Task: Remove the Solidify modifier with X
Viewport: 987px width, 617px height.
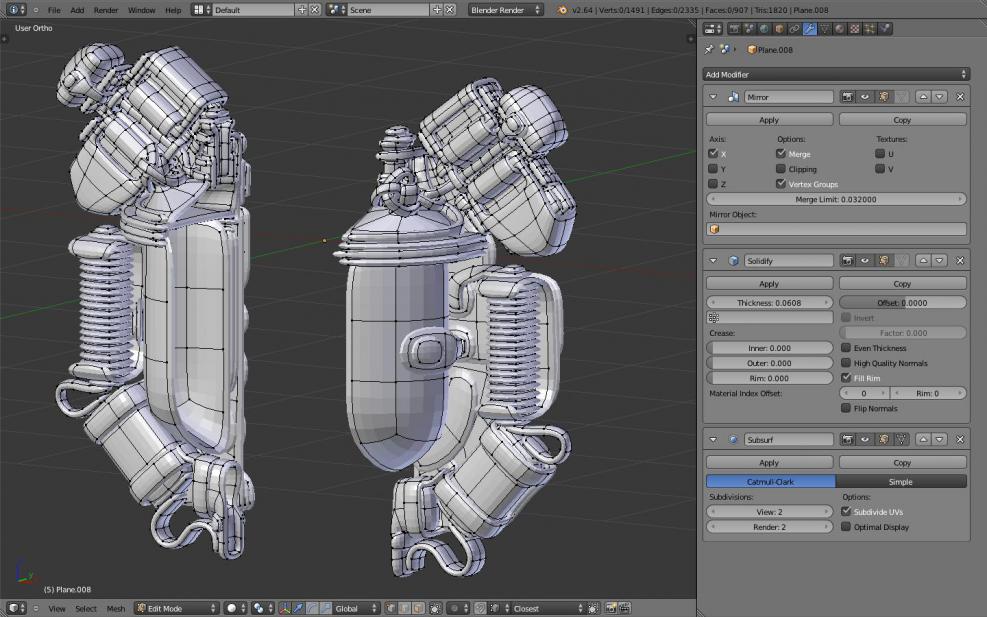Action: coord(960,261)
